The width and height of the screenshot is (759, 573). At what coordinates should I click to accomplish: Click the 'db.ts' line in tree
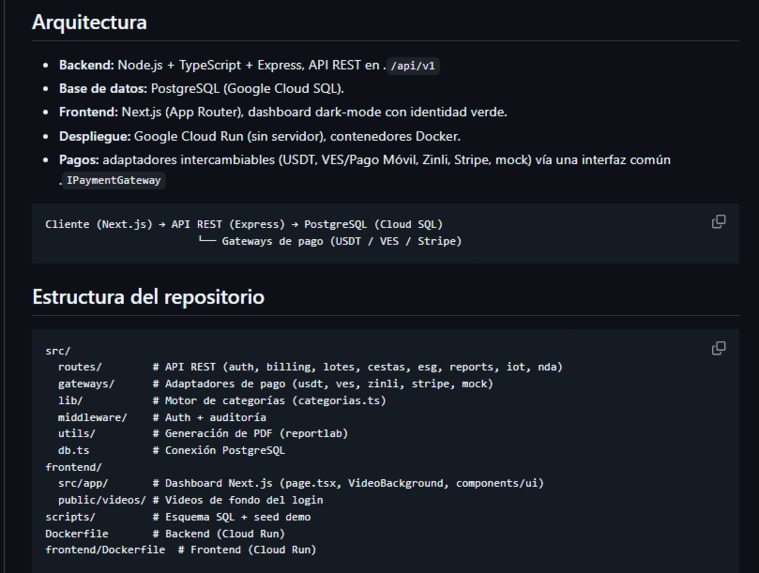171,451
